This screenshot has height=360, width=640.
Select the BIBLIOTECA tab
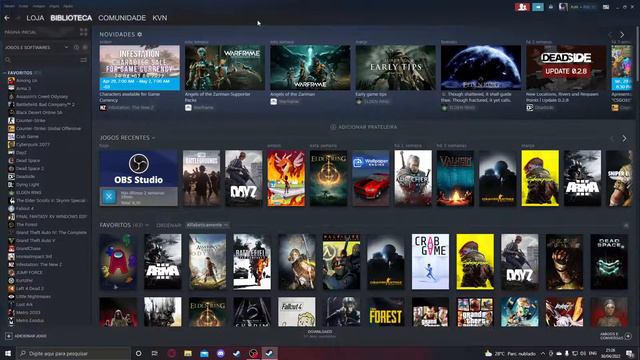[x=71, y=18]
